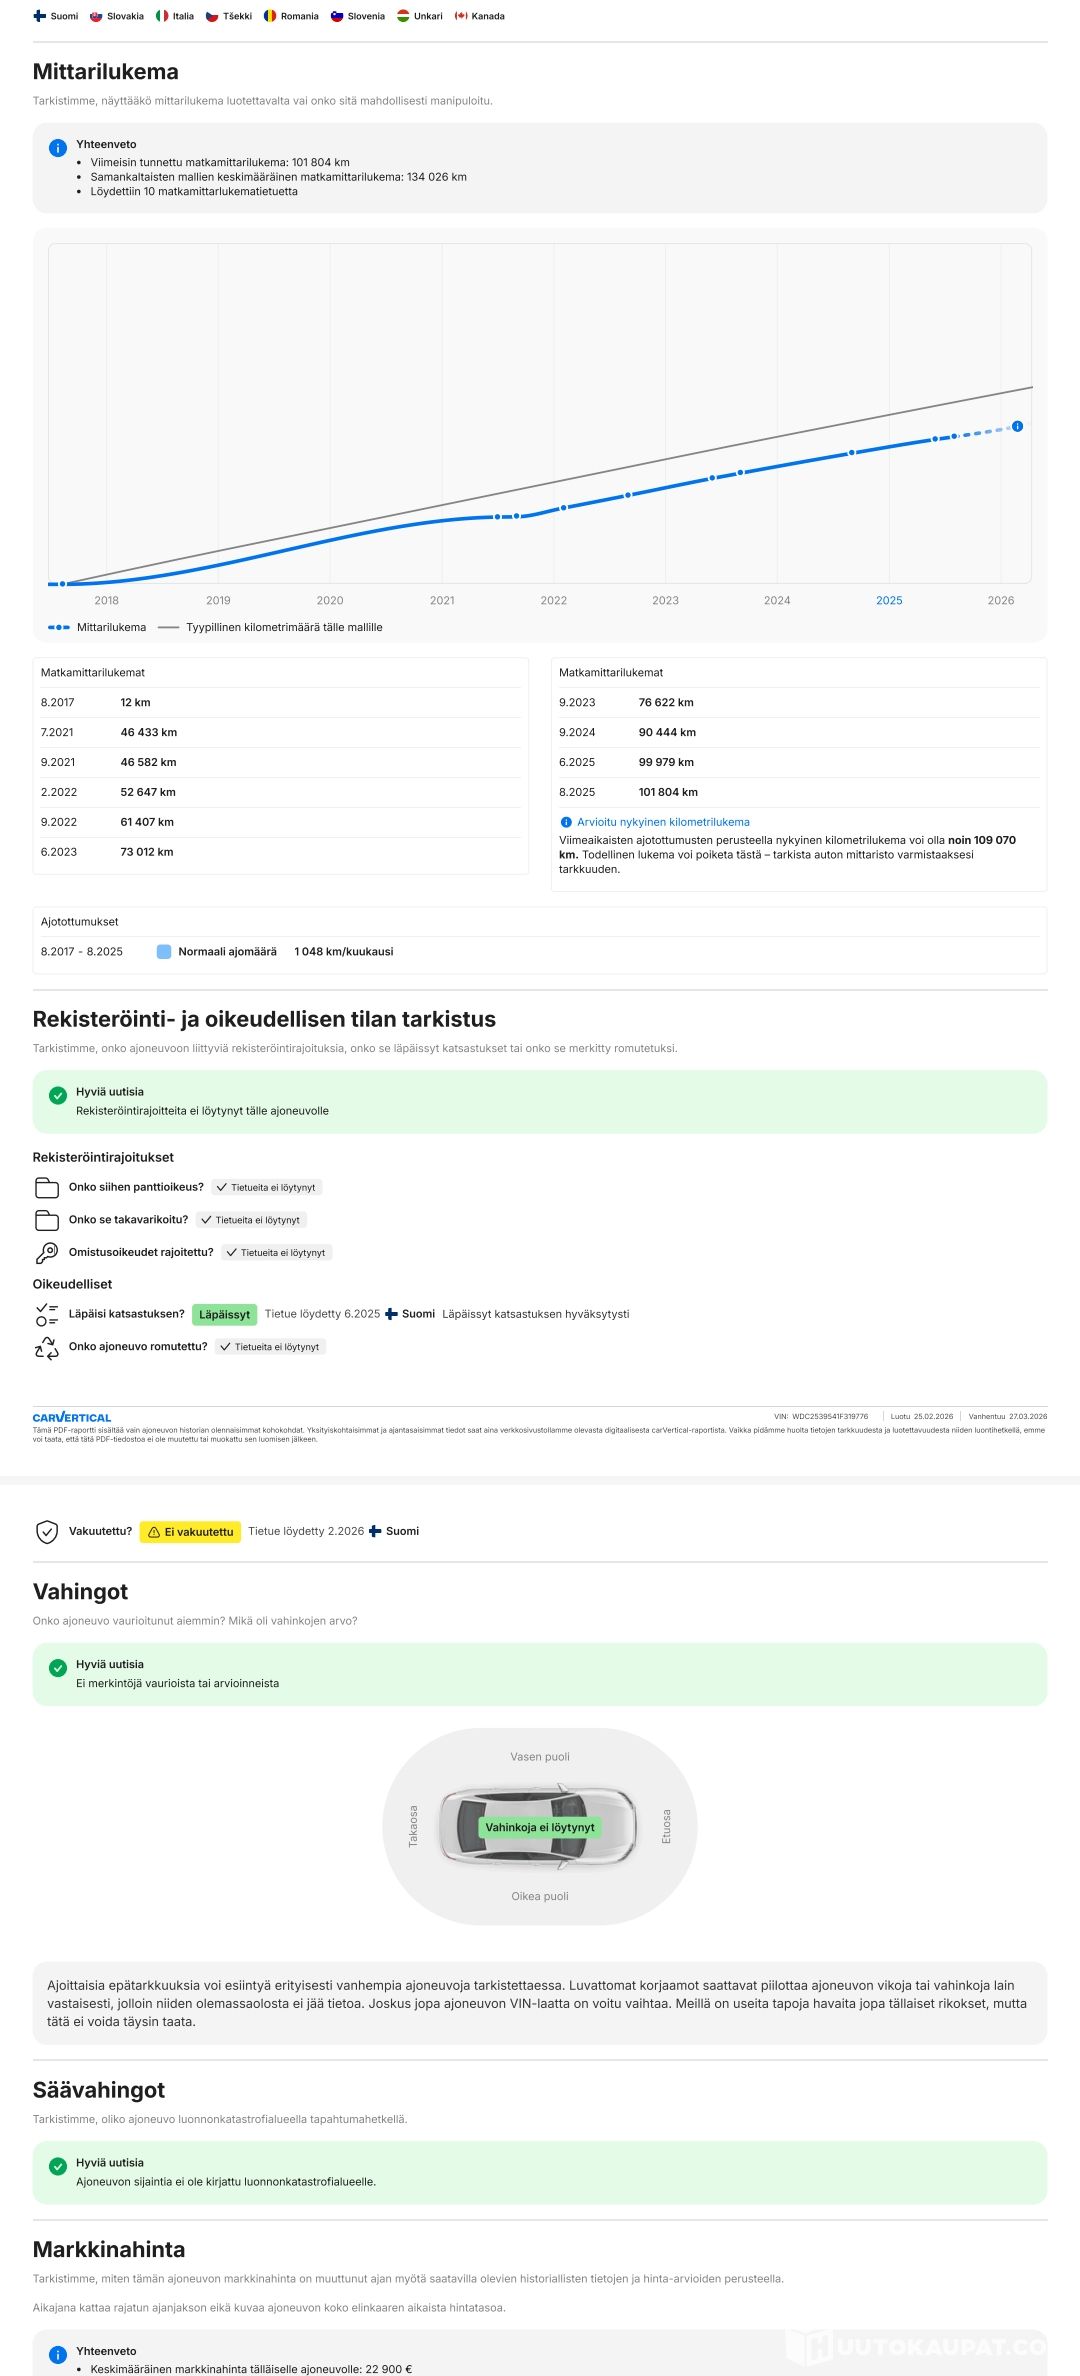The width and height of the screenshot is (1080, 2376).
Task: Open the Arvioitu nykyinen kilometrilukema link
Action: (662, 822)
